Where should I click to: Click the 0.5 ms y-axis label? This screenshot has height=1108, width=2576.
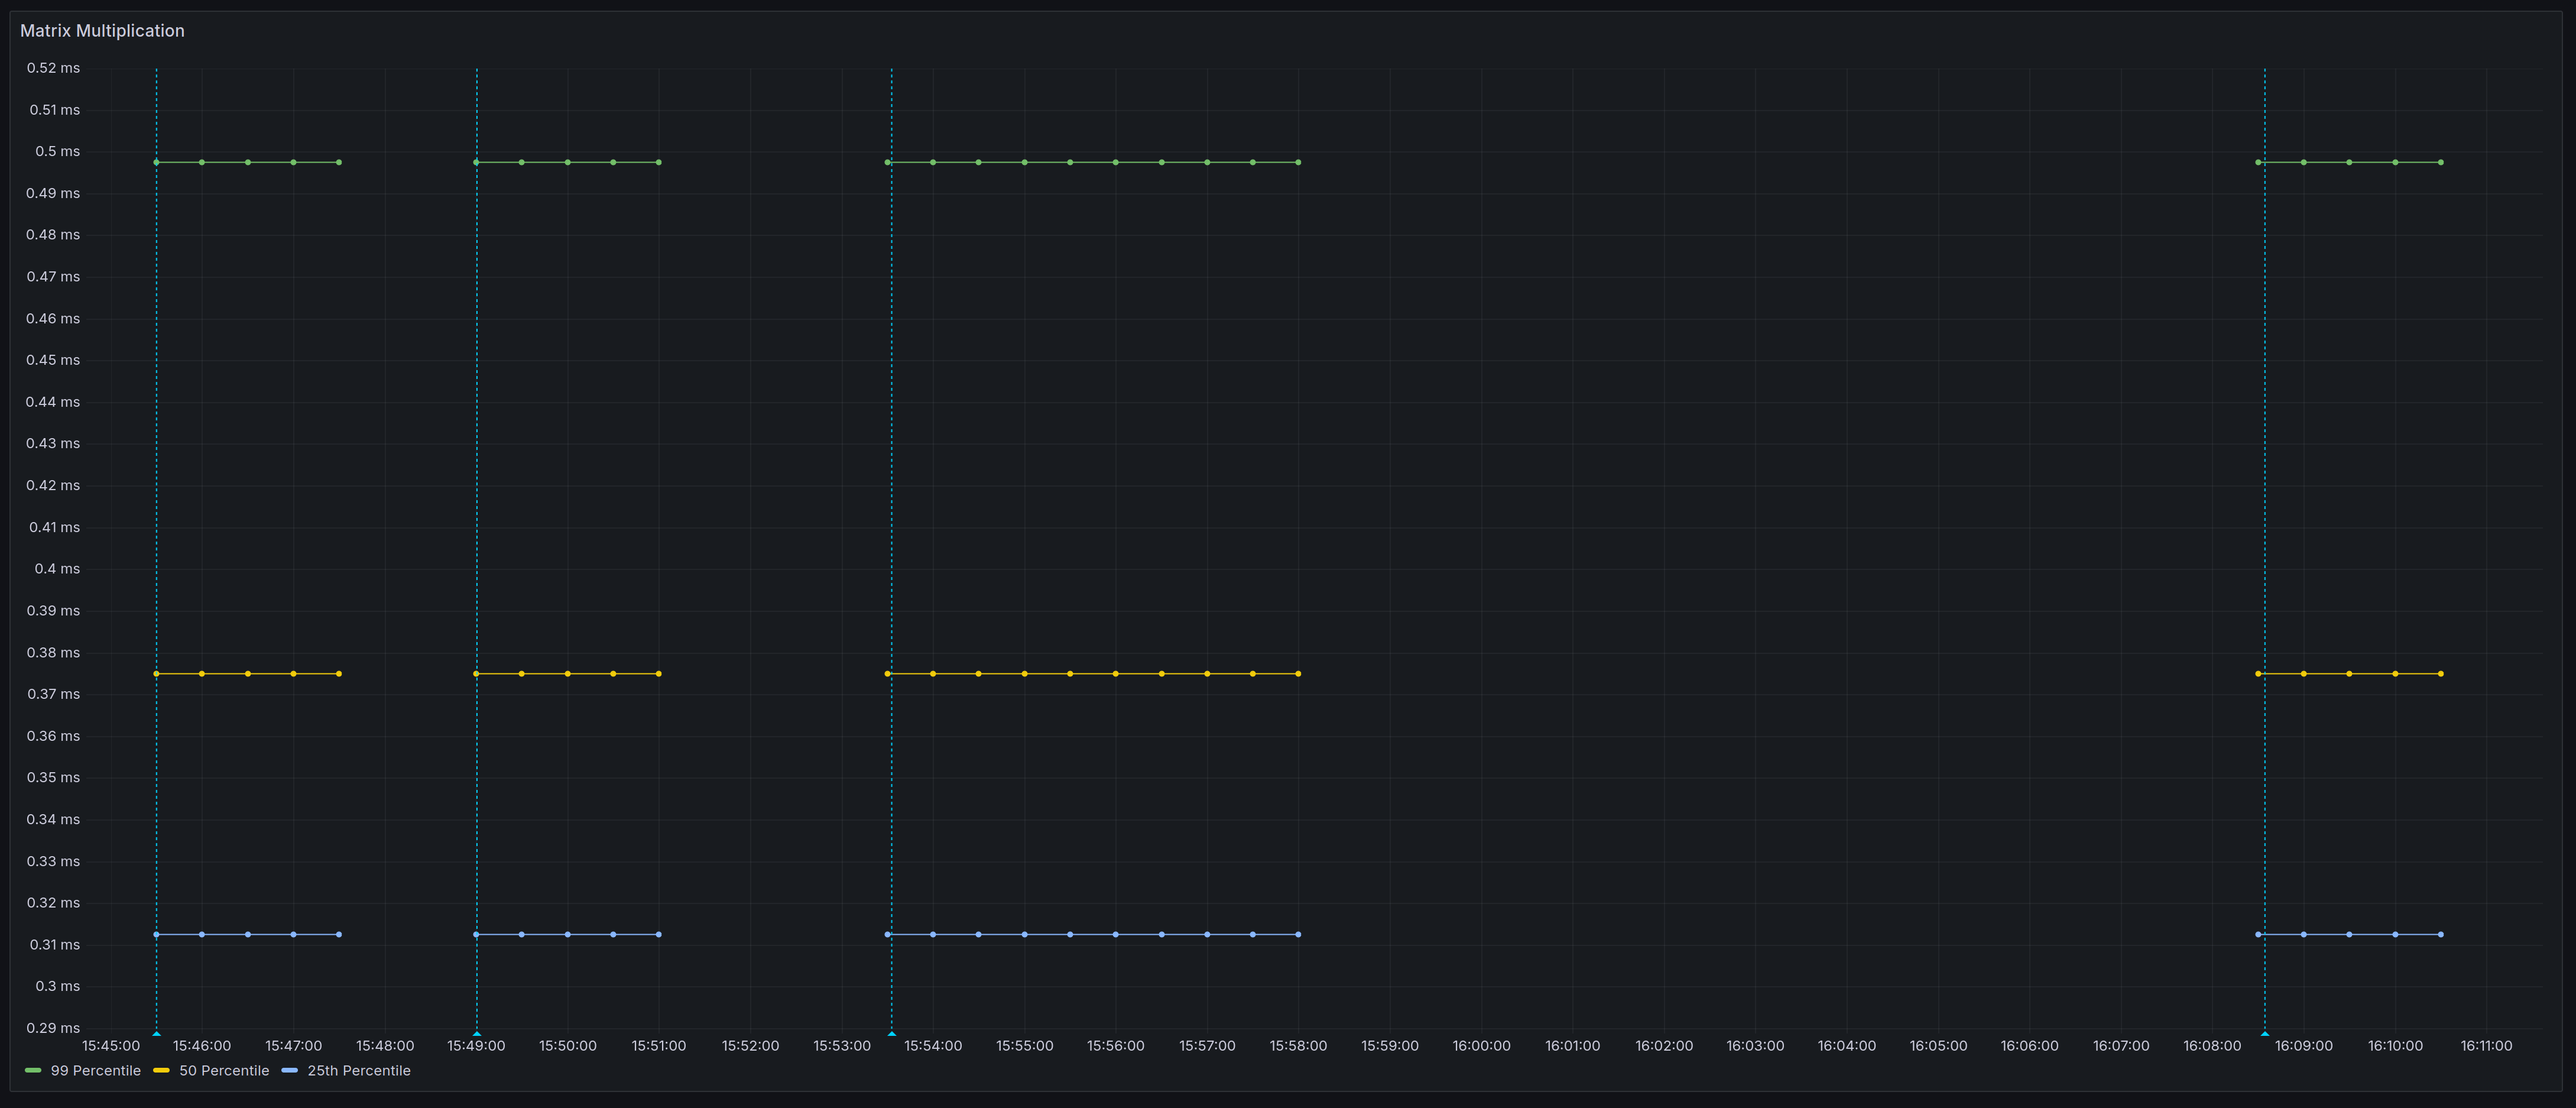click(x=57, y=152)
